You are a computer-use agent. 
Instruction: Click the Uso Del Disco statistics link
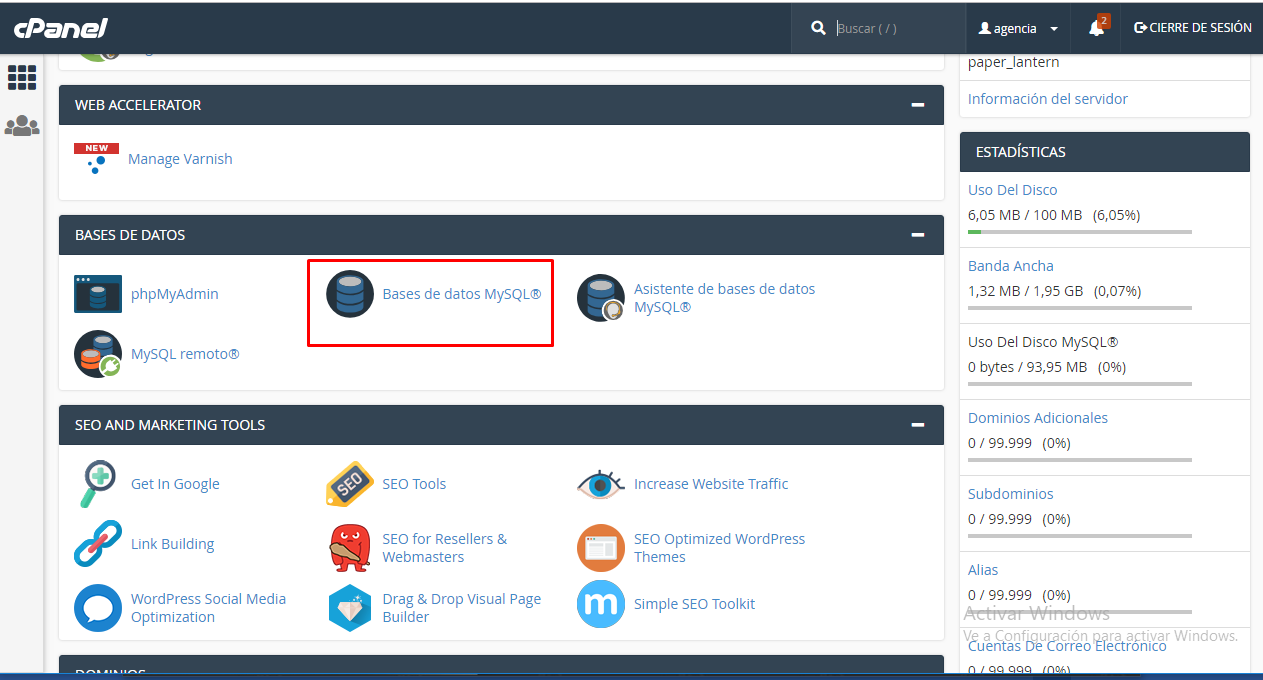(x=1012, y=190)
